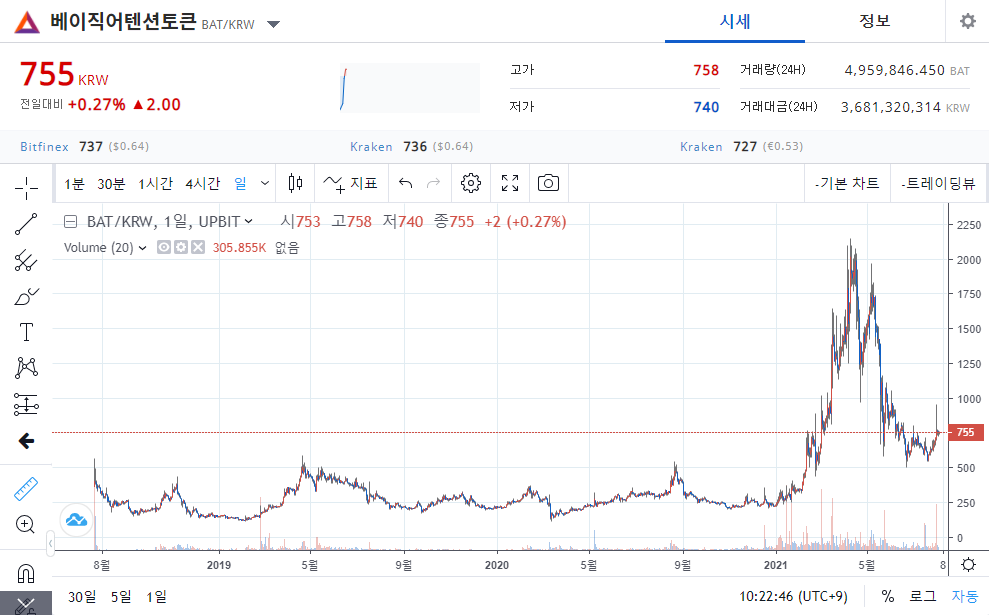Select the long position forecasting tool
This screenshot has width=989, height=615.
point(26,404)
